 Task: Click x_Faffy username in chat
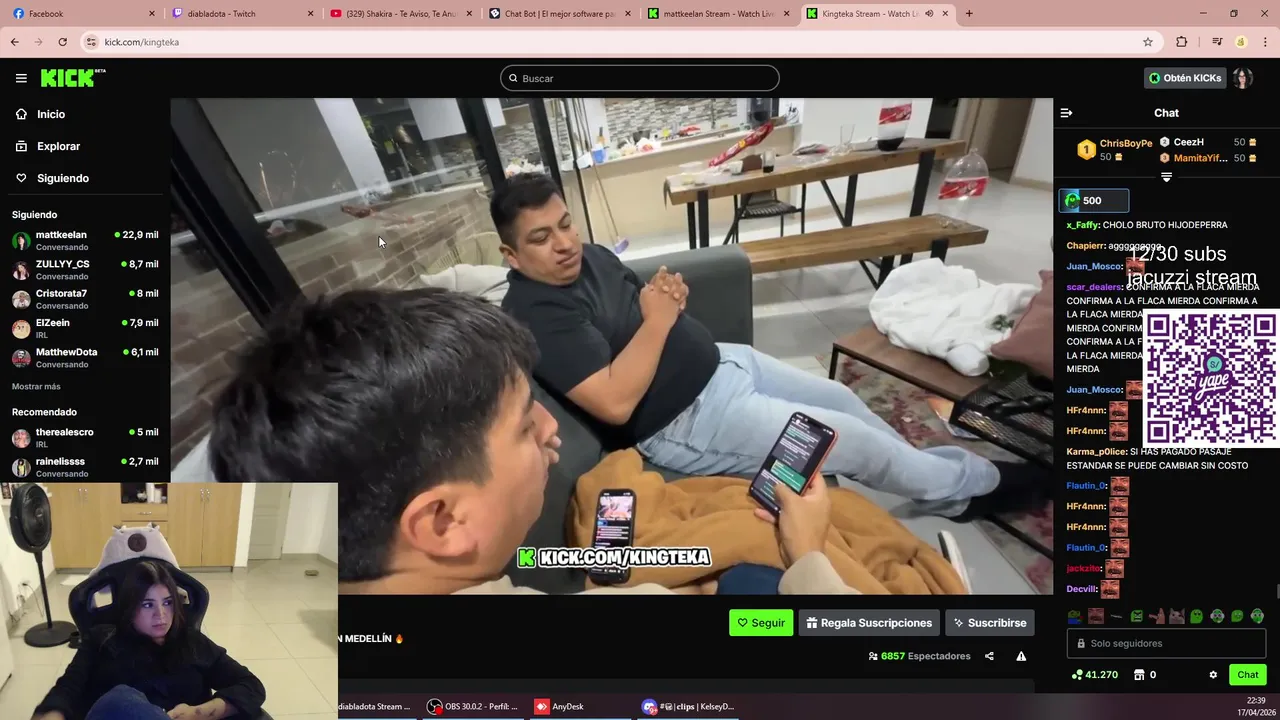[x=1083, y=225]
